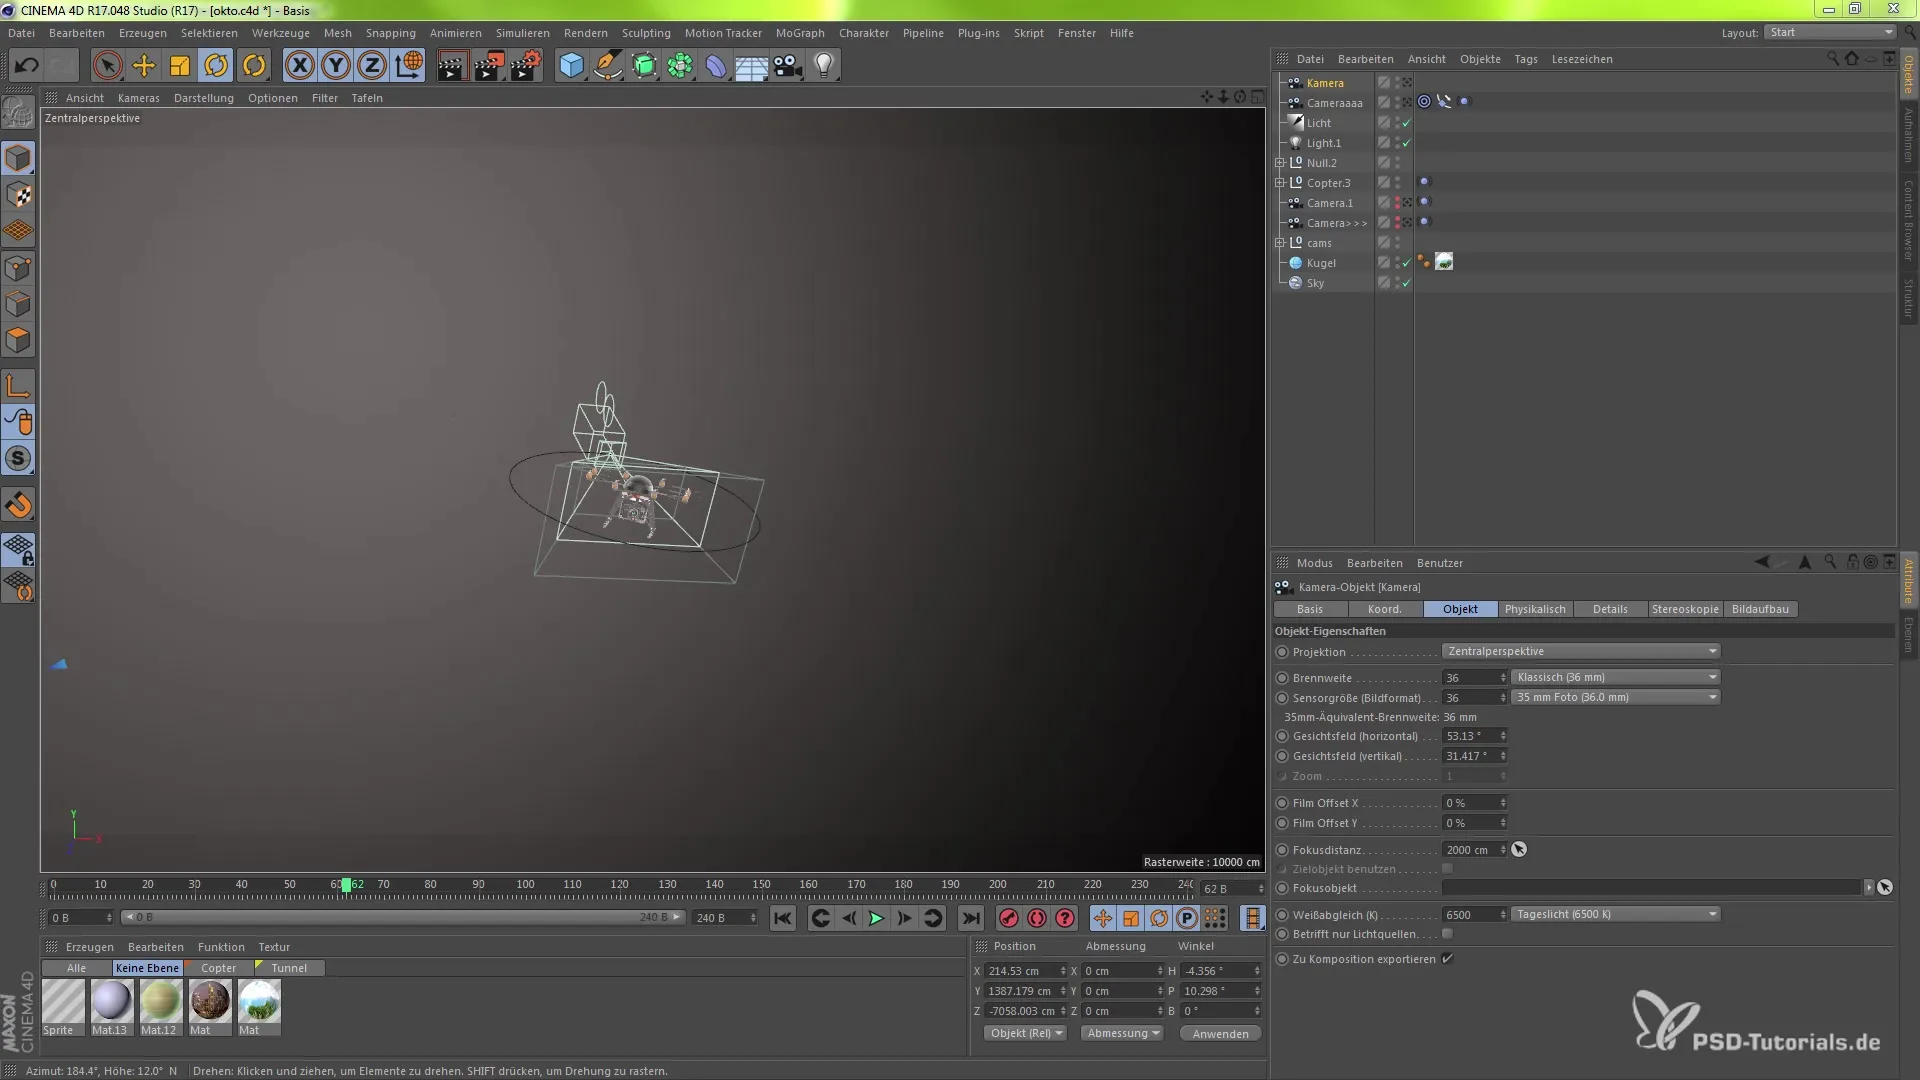This screenshot has width=1920, height=1080.
Task: Render to Picture Viewer
Action: 489,66
